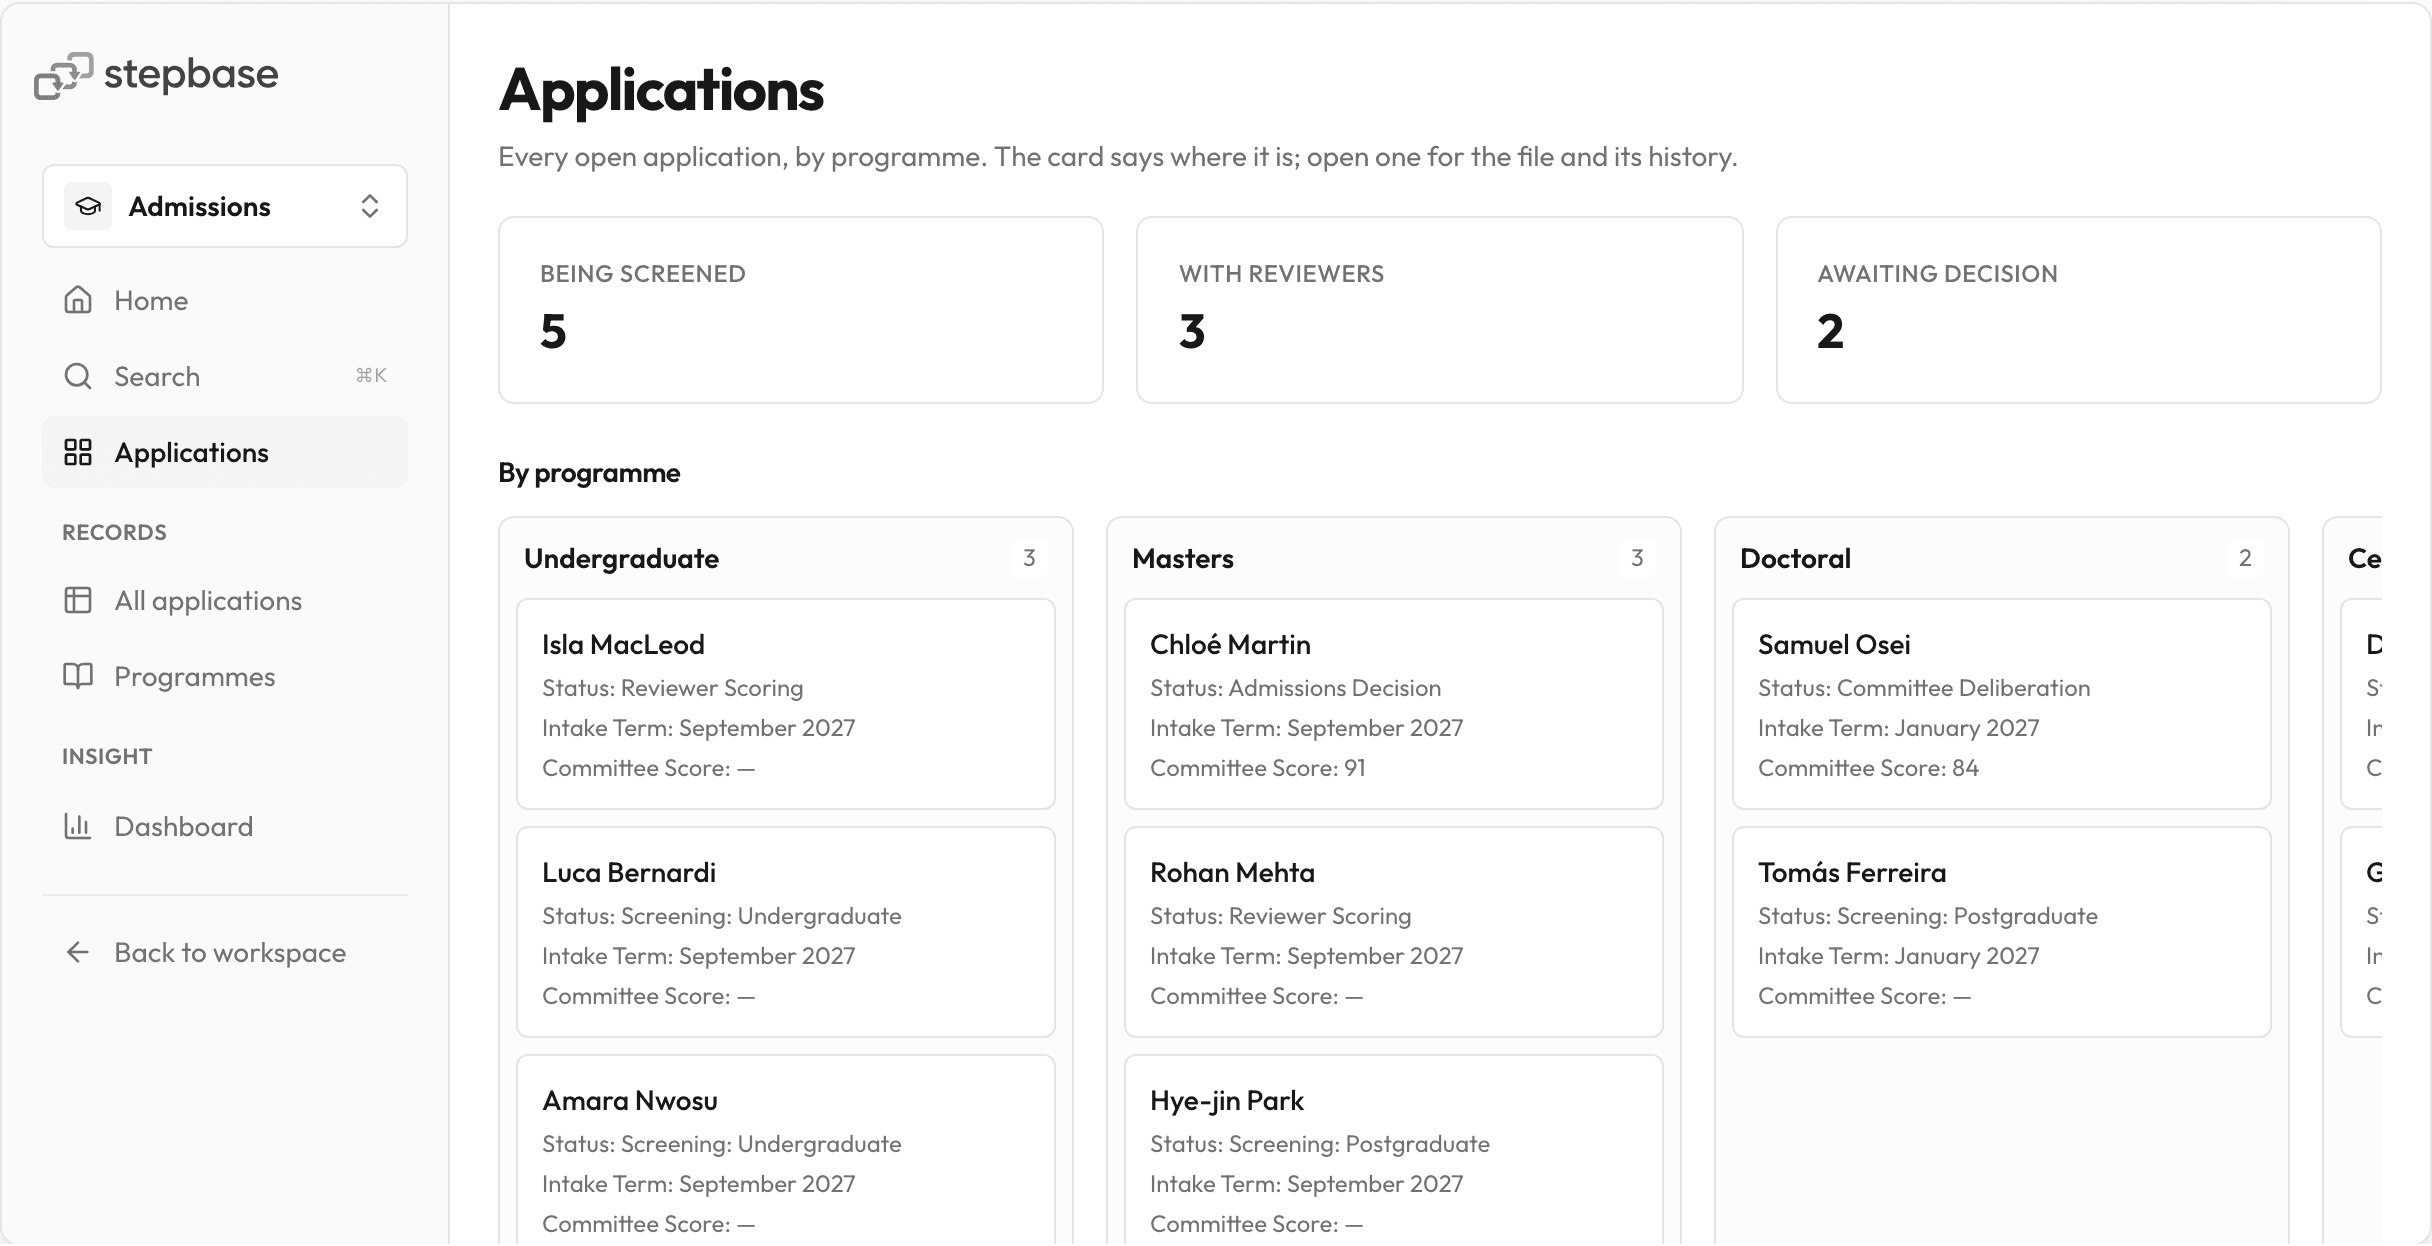Expand the Admissions workspace switcher chevron

(370, 206)
